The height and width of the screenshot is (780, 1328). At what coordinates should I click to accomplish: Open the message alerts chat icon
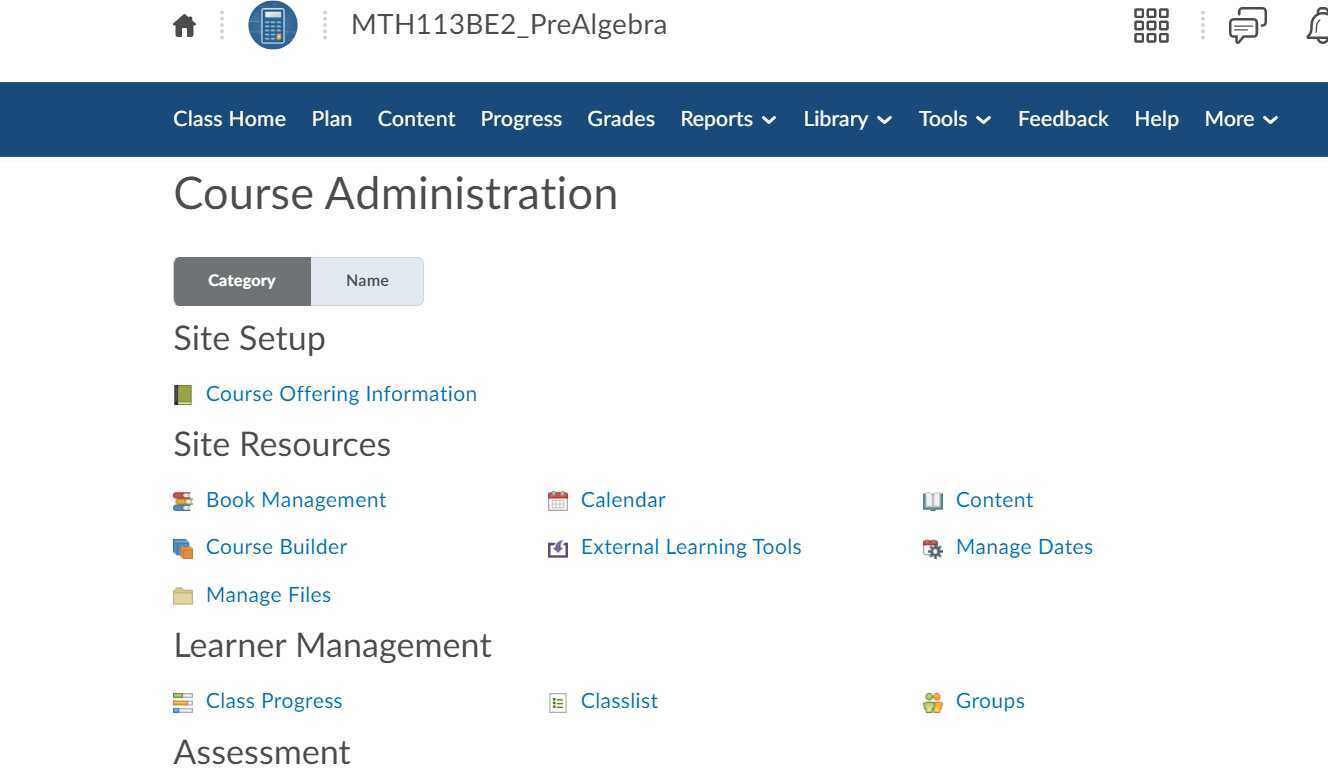(x=1247, y=26)
